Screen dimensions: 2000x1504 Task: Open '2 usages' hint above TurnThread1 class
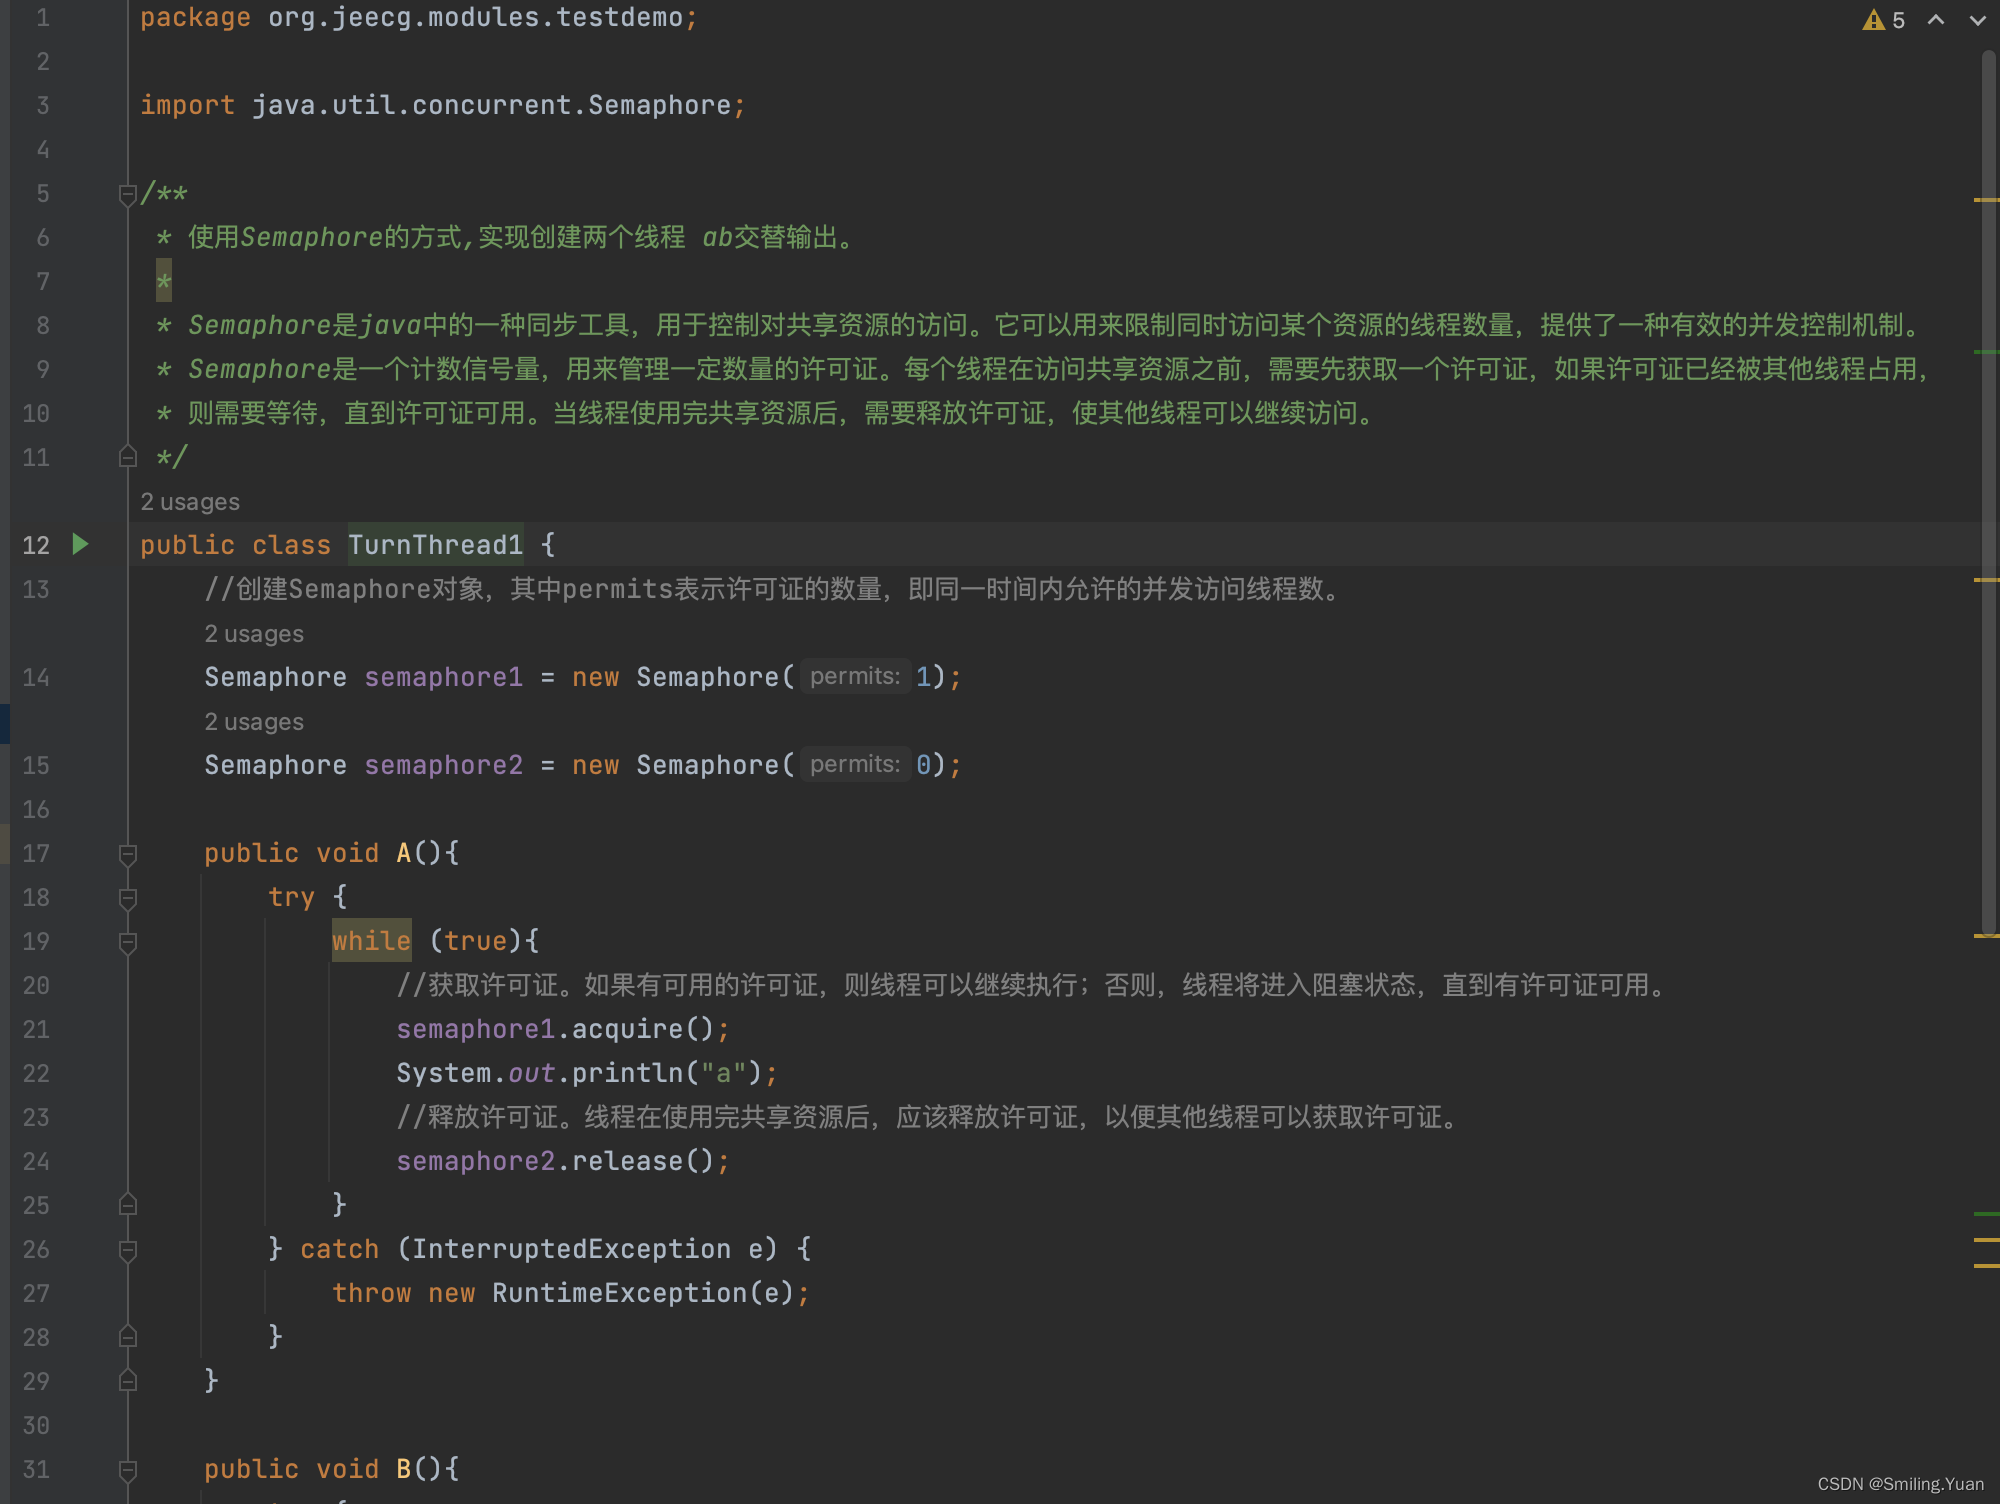(x=190, y=502)
